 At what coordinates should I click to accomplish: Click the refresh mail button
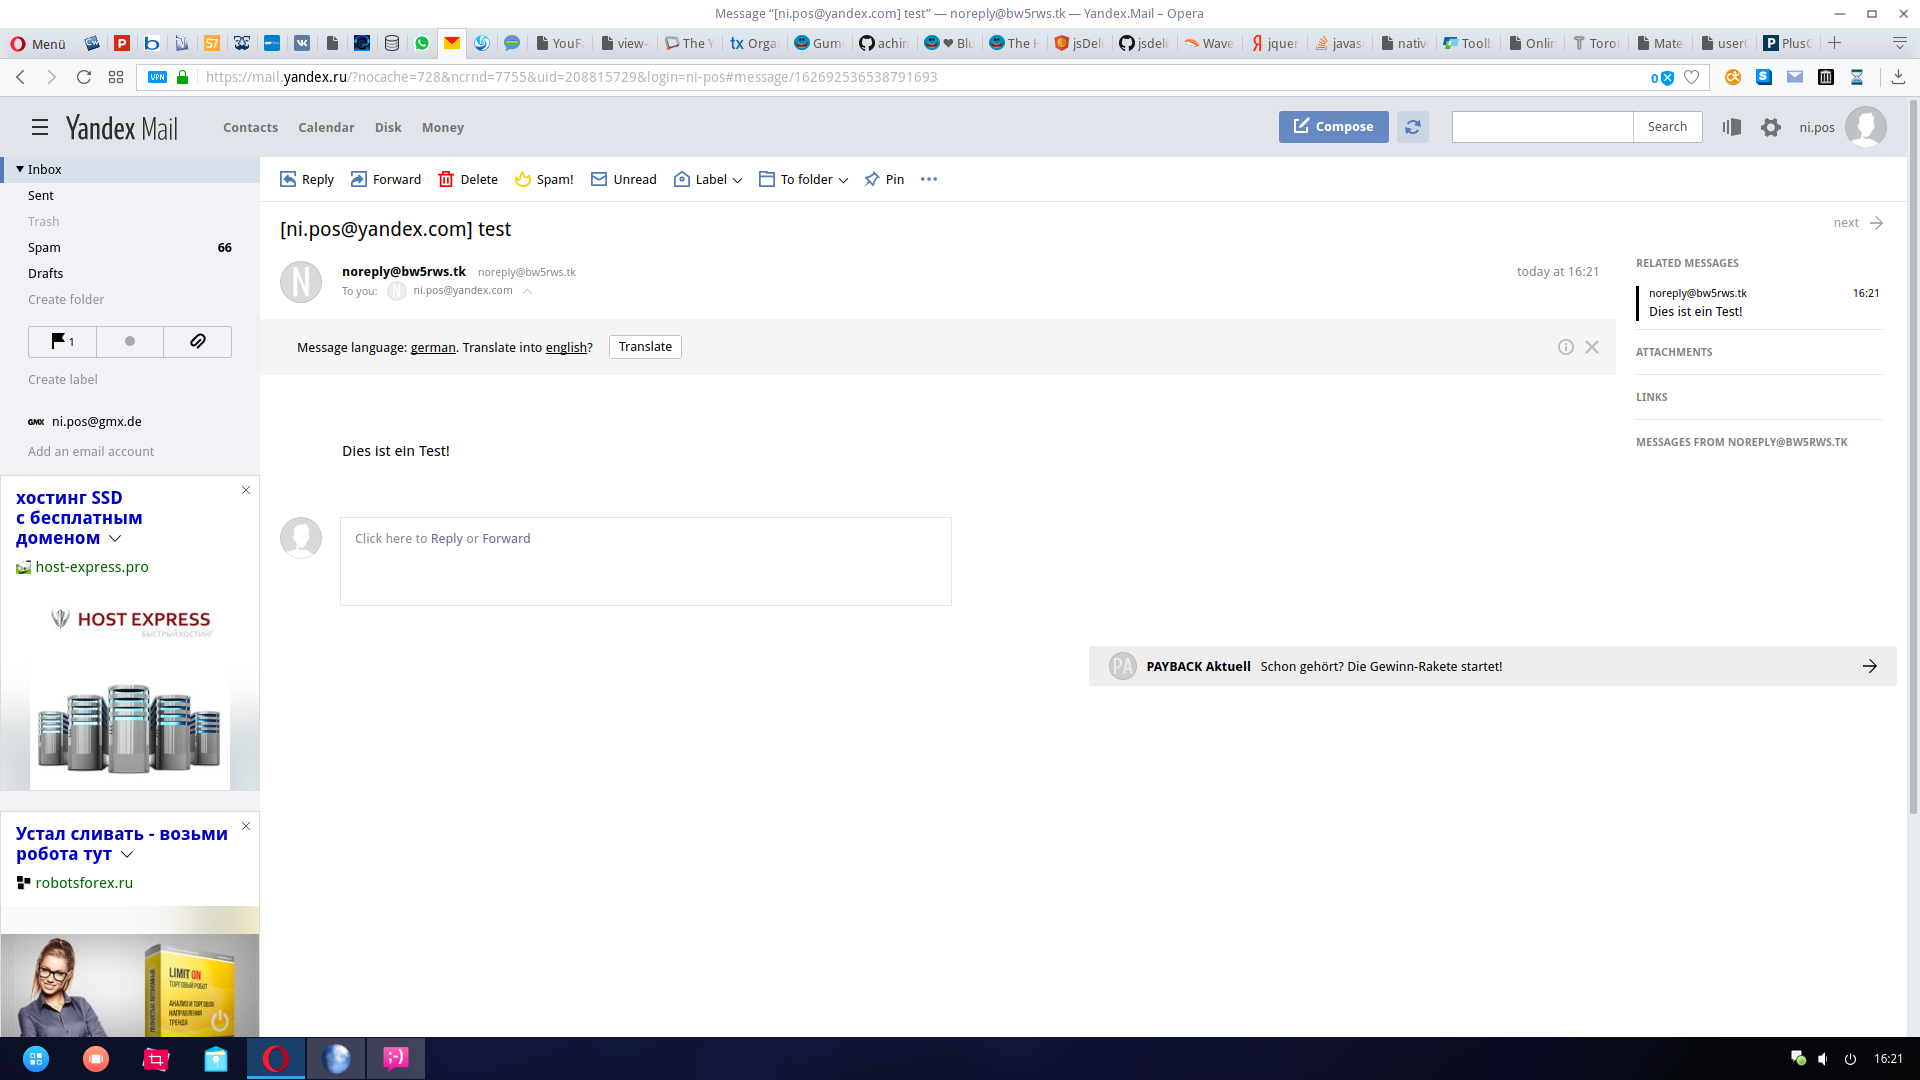pyautogui.click(x=1412, y=127)
